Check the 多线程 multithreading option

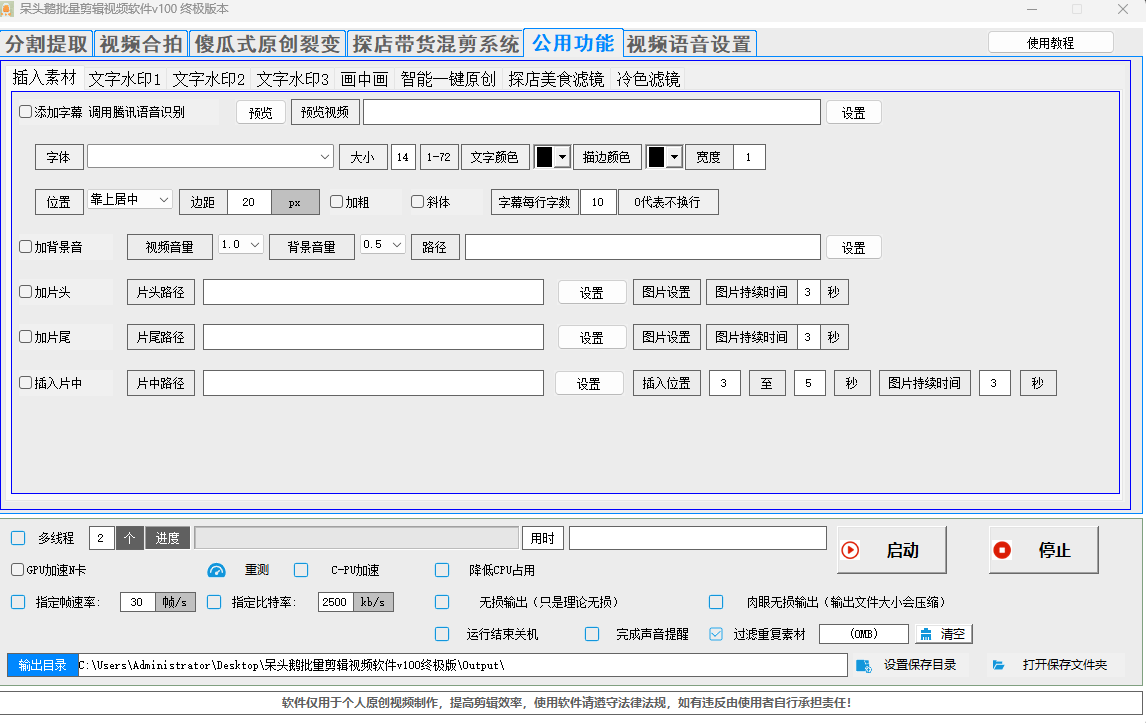(18, 538)
